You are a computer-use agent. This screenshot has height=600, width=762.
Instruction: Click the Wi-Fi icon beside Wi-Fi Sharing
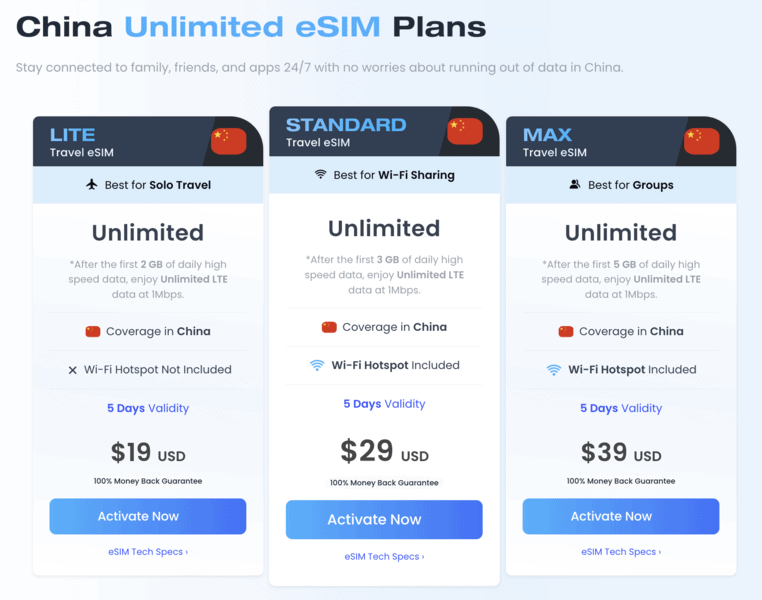321,175
